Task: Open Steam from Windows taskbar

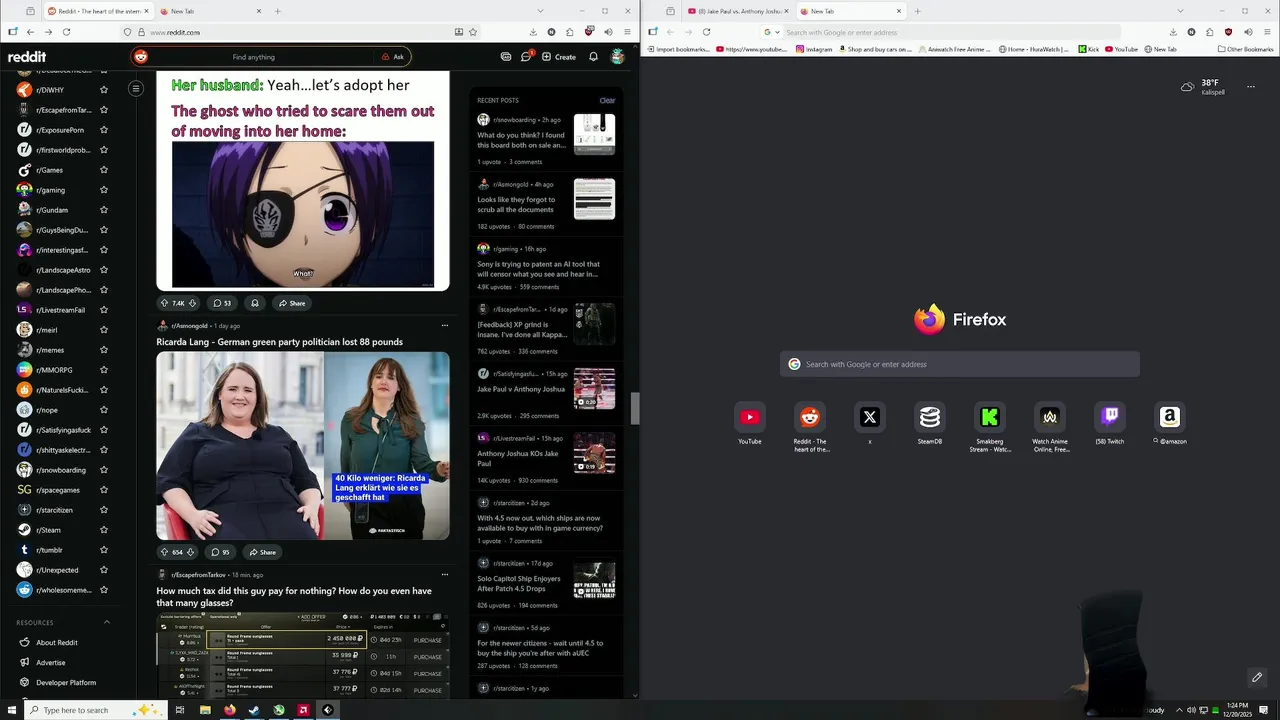Action: pos(254,710)
